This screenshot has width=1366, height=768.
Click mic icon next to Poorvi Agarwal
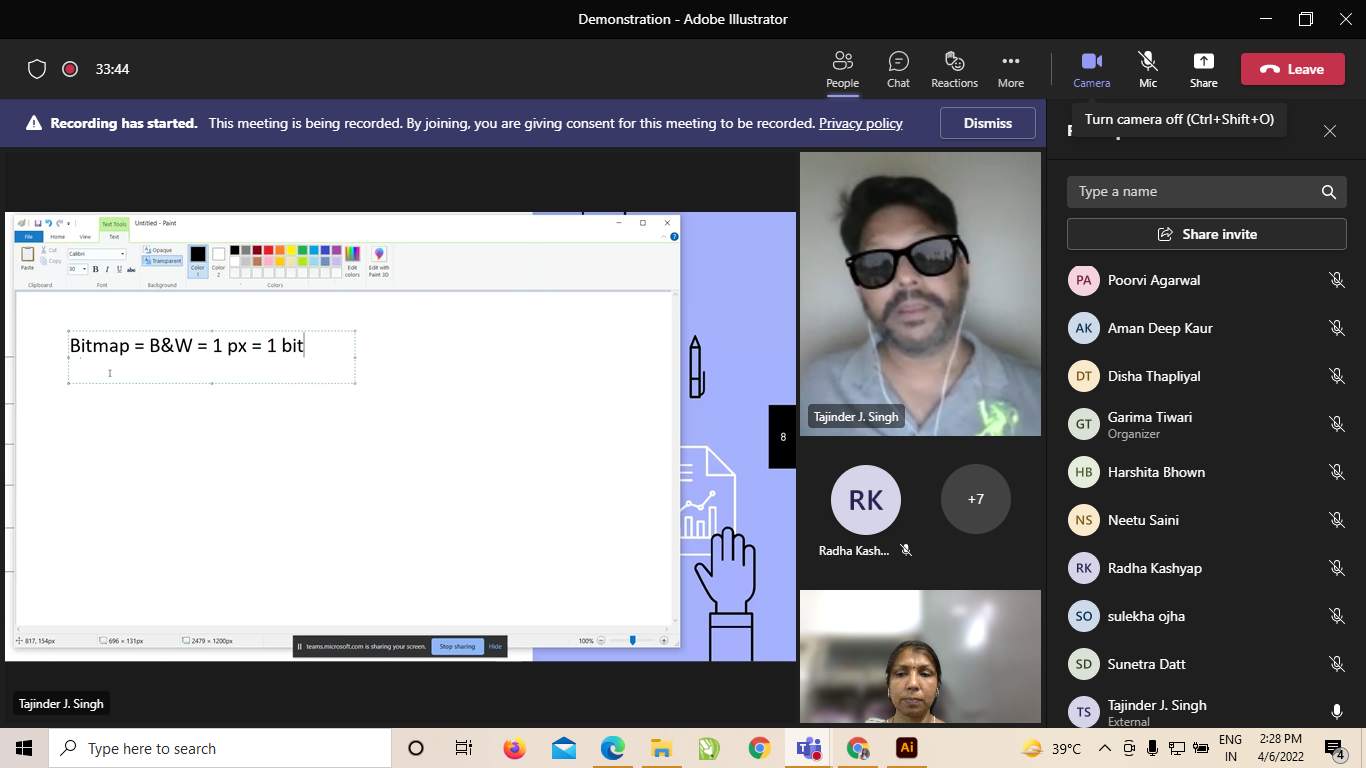(x=1336, y=280)
